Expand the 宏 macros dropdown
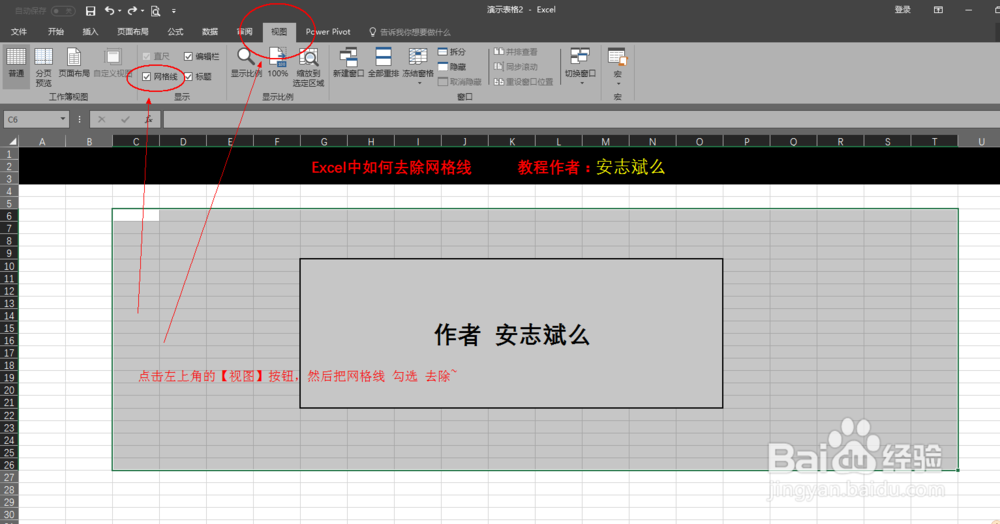 click(x=618, y=84)
